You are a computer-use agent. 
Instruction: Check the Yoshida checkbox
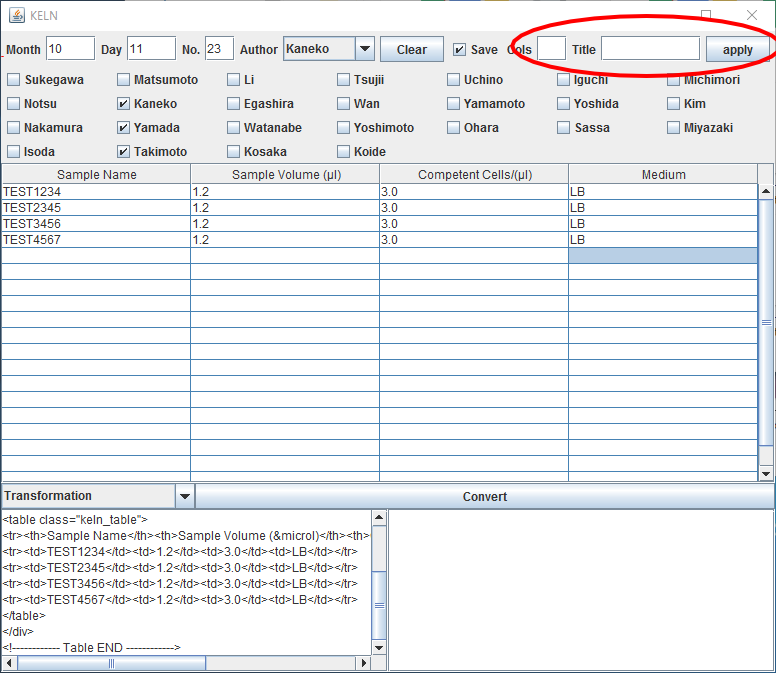click(563, 103)
